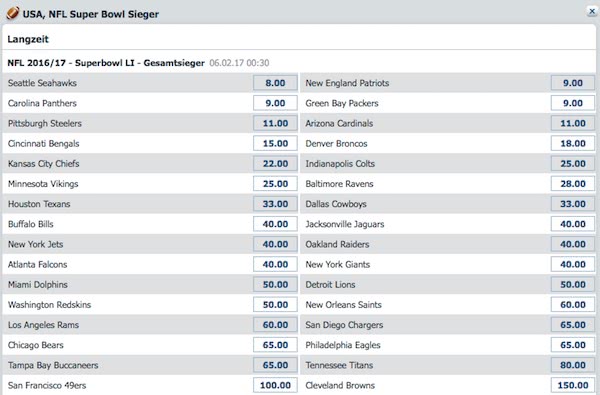Select New York Jets odds 40.00
Screen dimensions: 600x395
click(275, 244)
